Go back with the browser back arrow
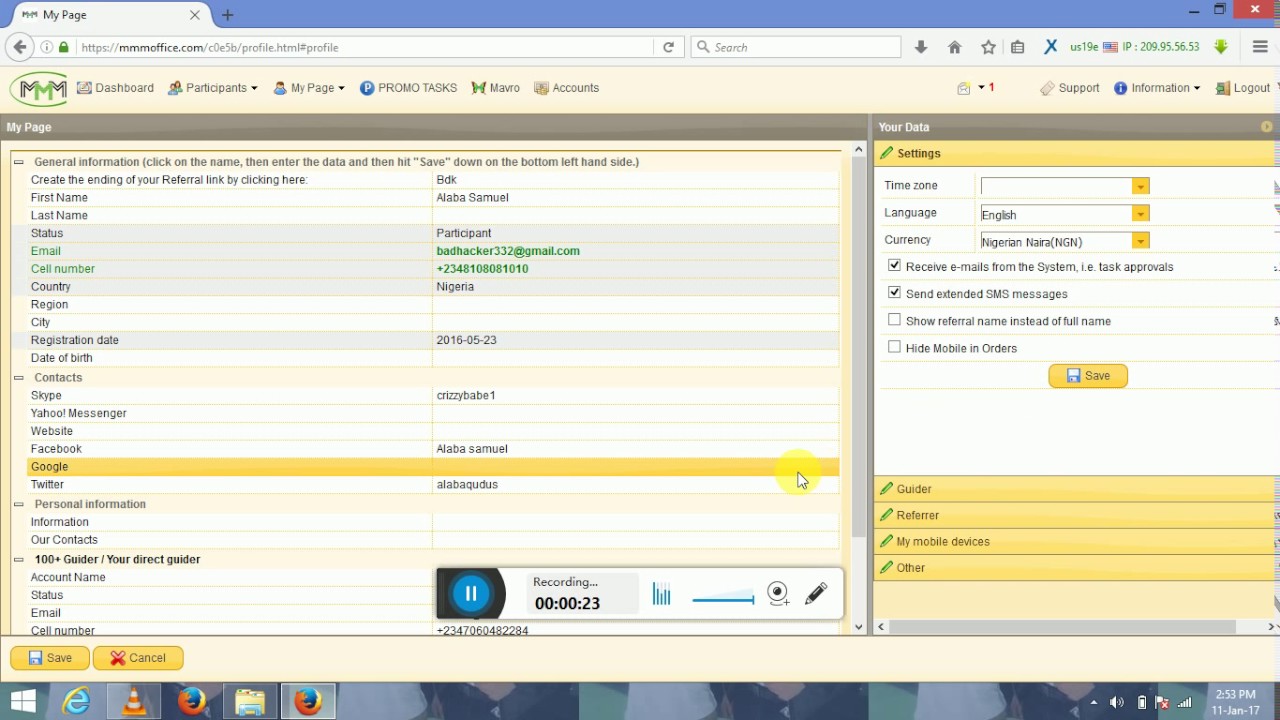This screenshot has width=1280, height=720. [x=20, y=47]
